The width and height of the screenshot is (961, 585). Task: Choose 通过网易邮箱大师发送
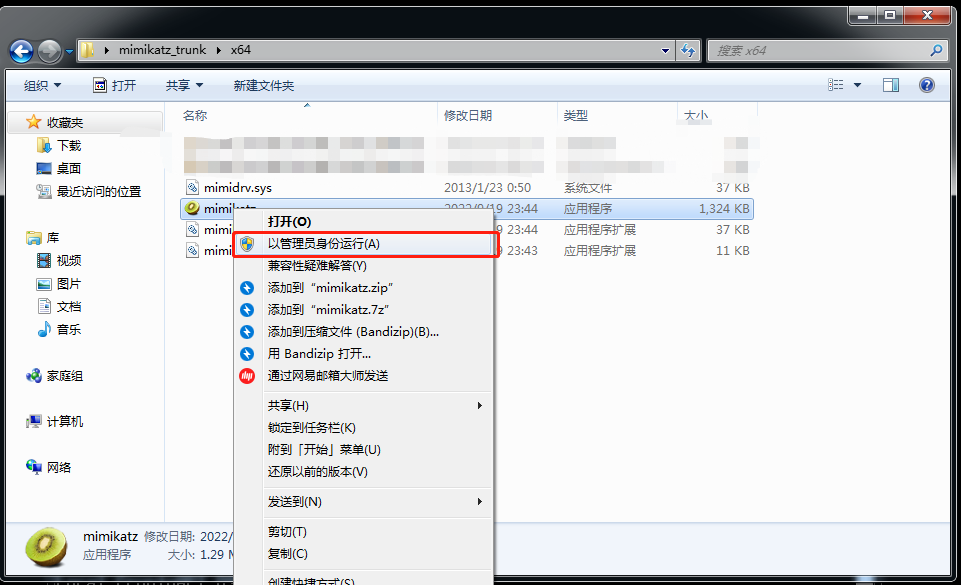tap(362, 376)
